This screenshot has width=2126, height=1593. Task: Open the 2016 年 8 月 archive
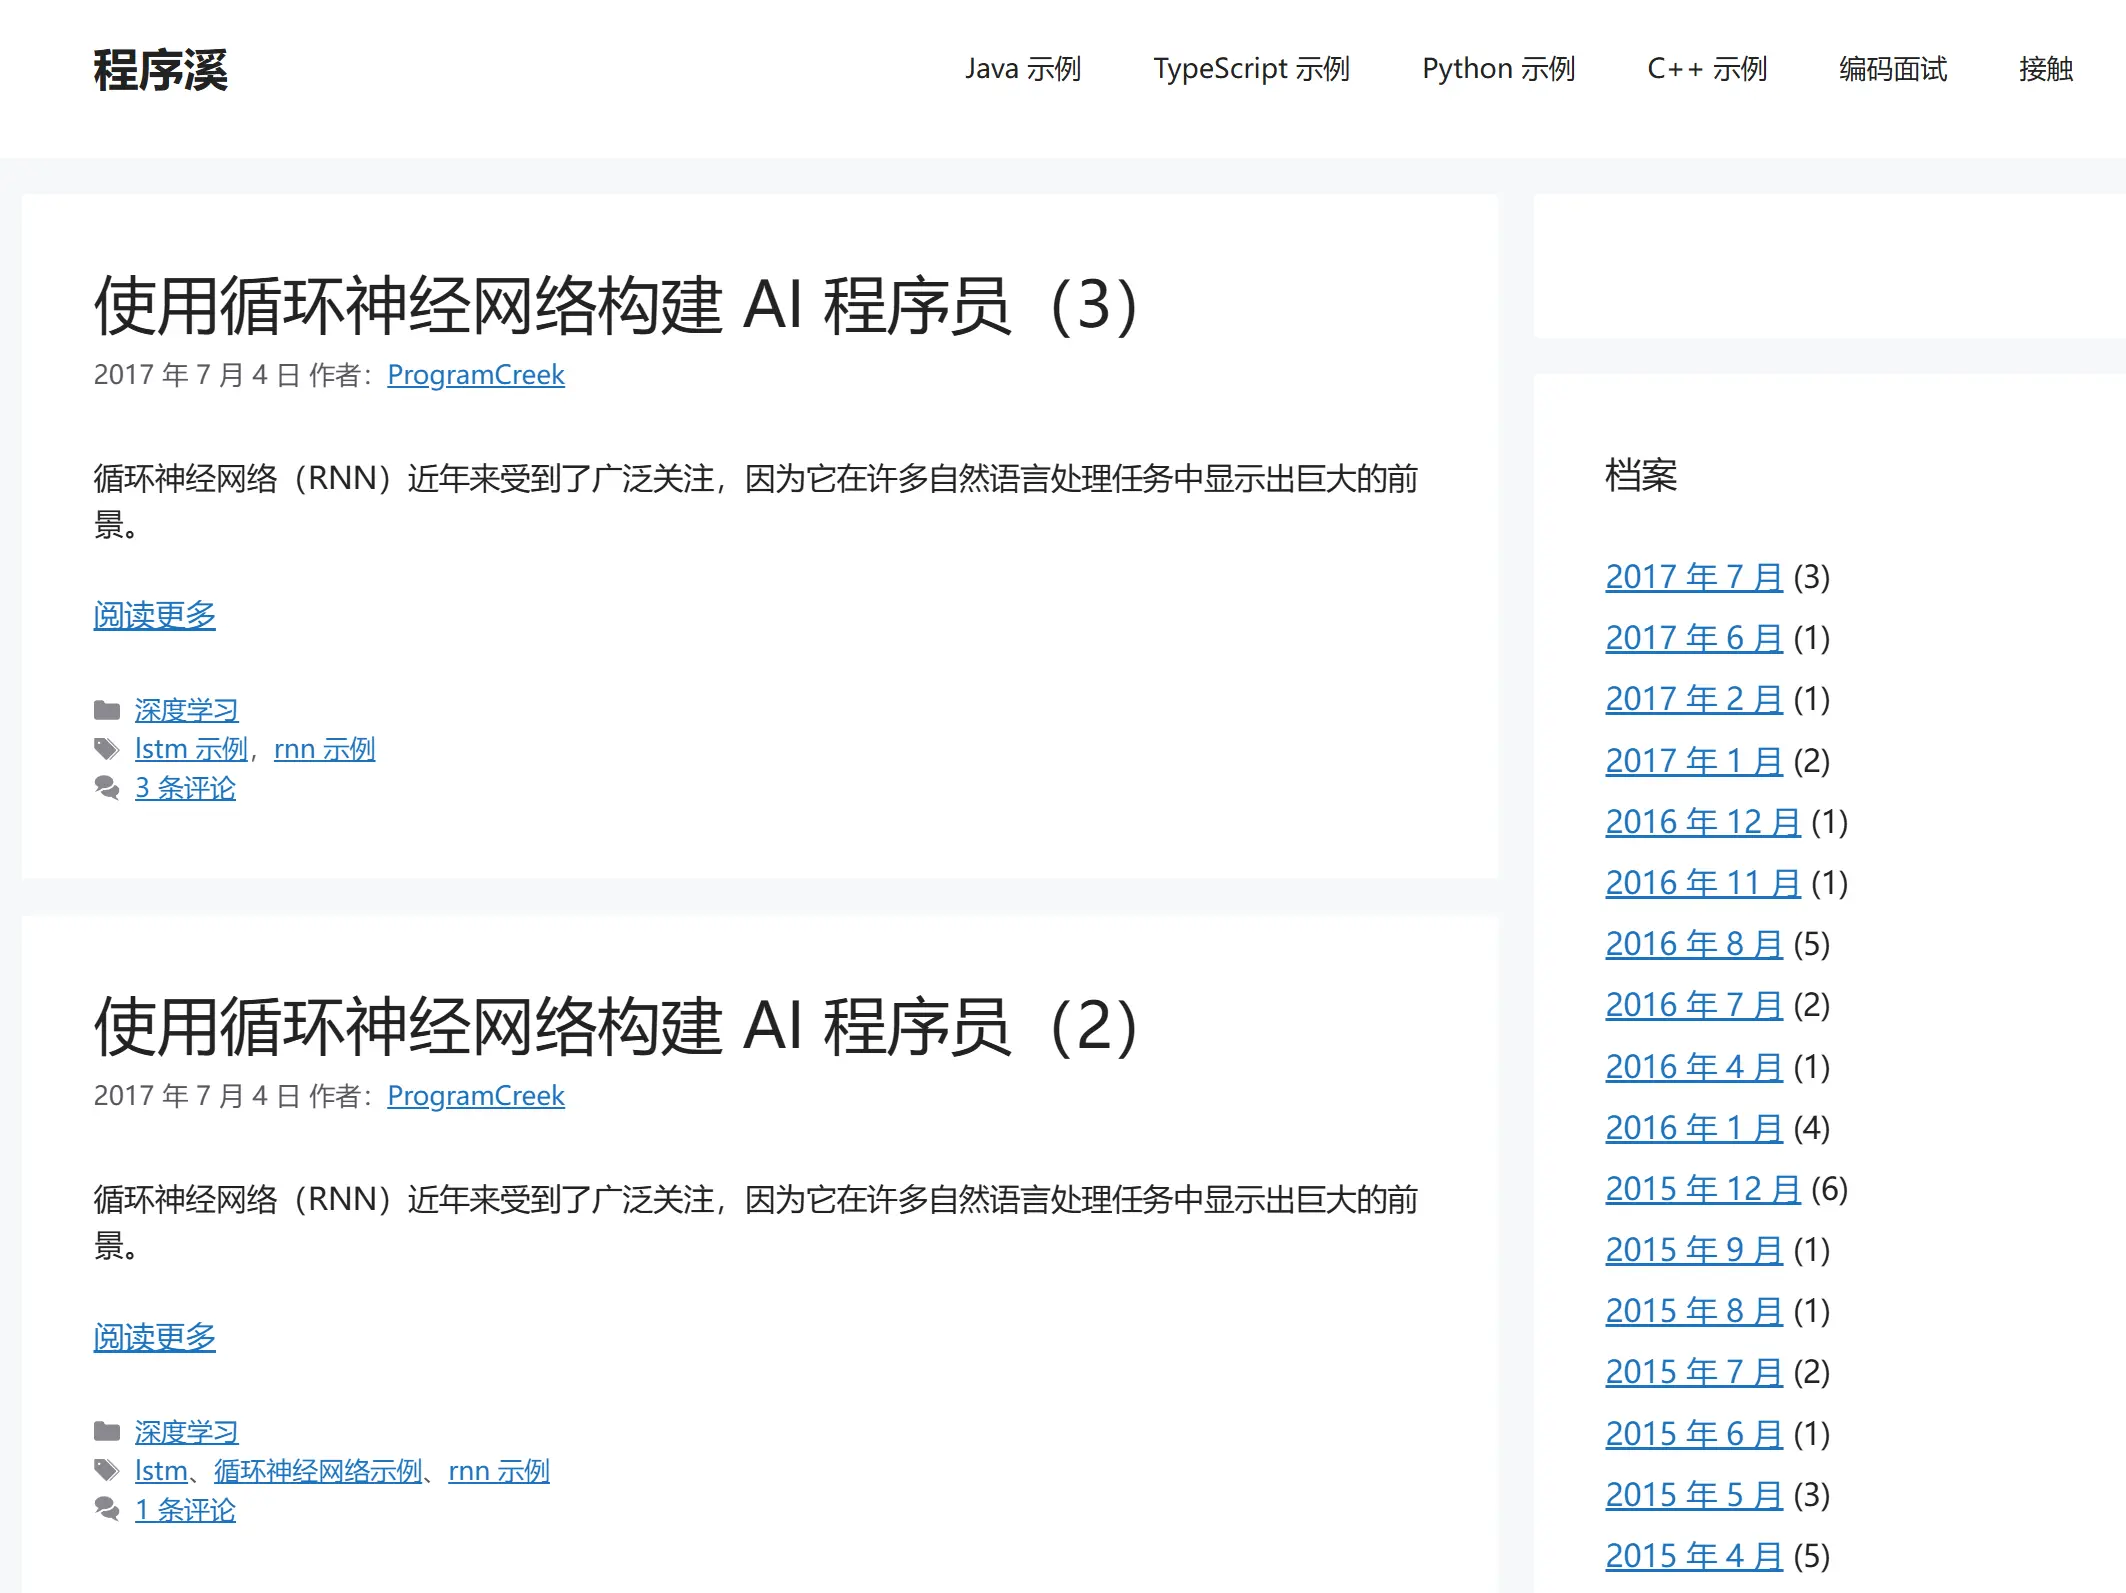point(1693,944)
